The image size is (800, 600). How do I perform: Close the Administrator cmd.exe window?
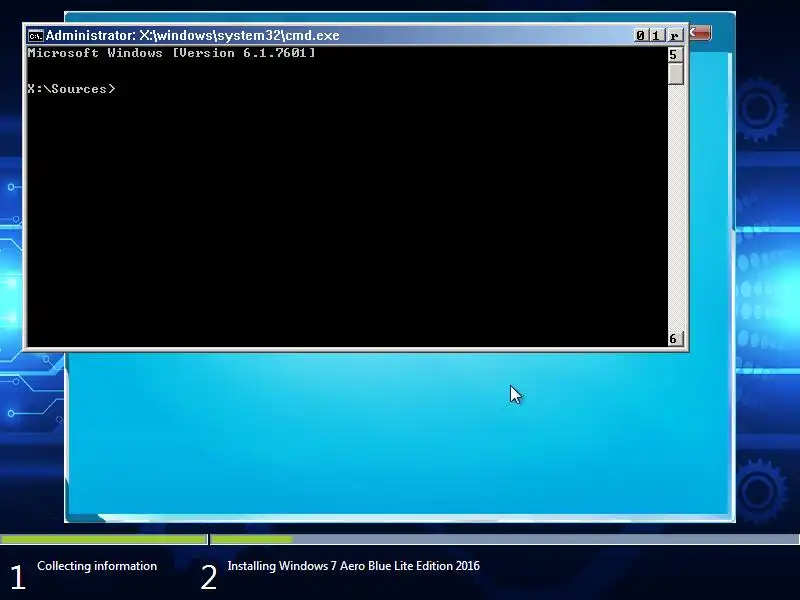point(674,35)
